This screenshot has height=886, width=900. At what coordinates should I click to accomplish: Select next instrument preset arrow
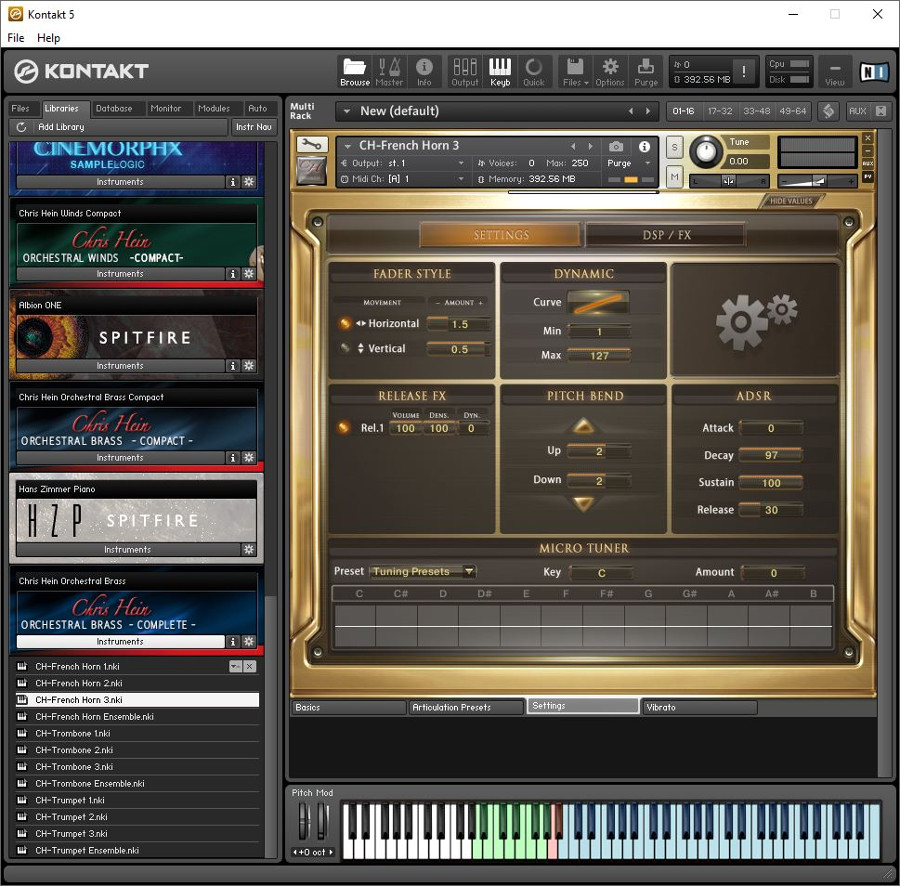click(x=591, y=146)
